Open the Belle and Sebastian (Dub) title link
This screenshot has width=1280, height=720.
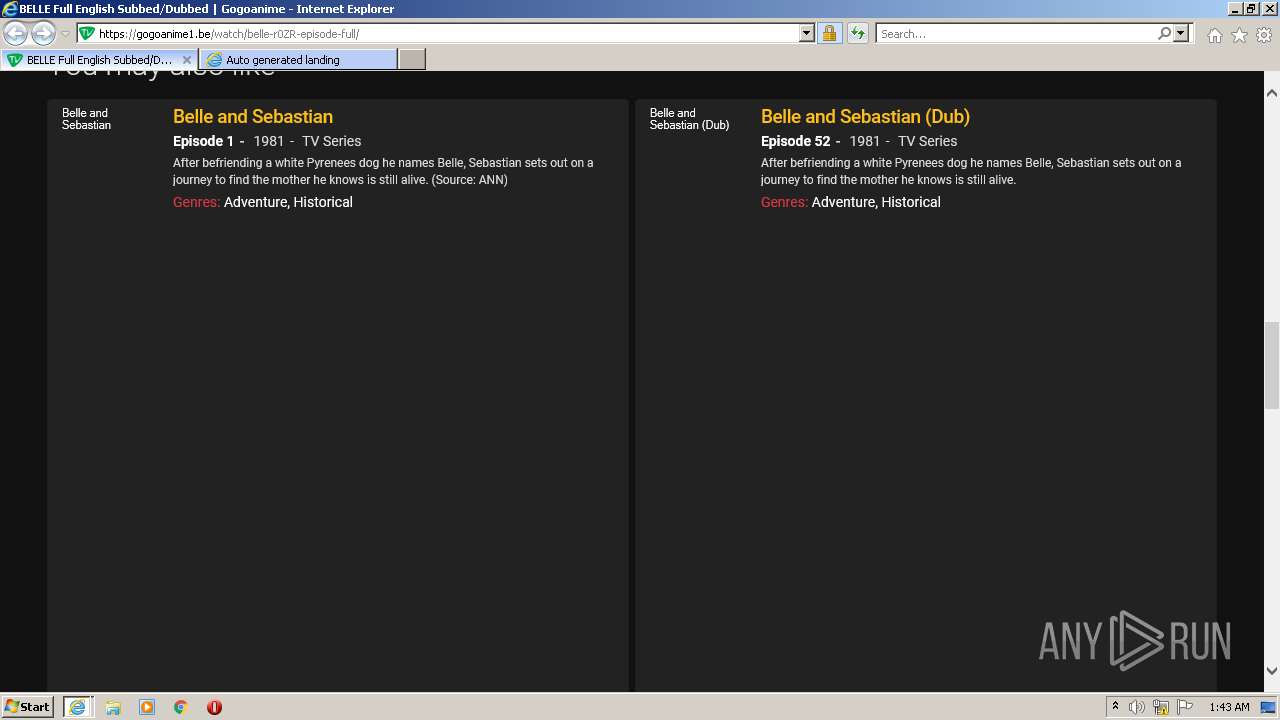(865, 117)
